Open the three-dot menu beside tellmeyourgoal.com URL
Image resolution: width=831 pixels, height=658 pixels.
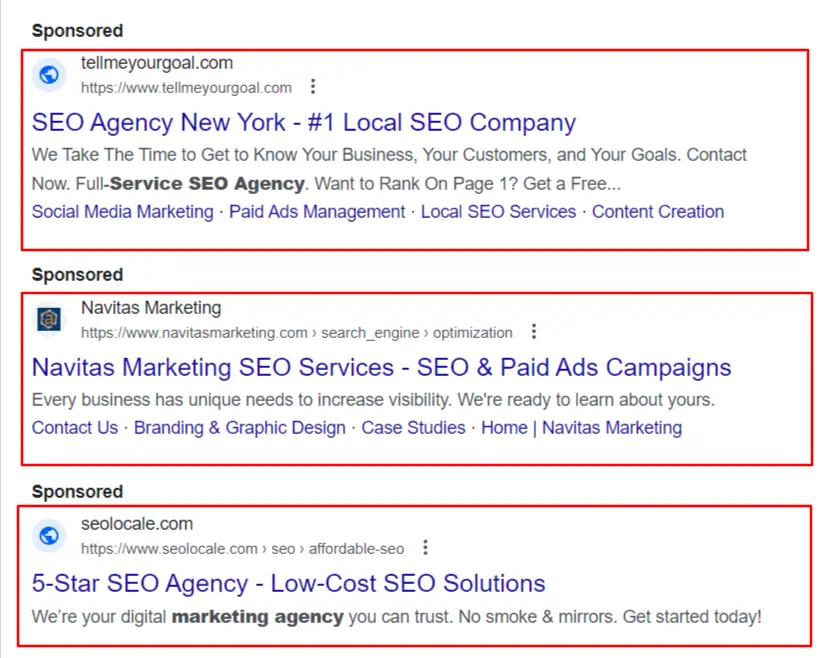coord(313,86)
